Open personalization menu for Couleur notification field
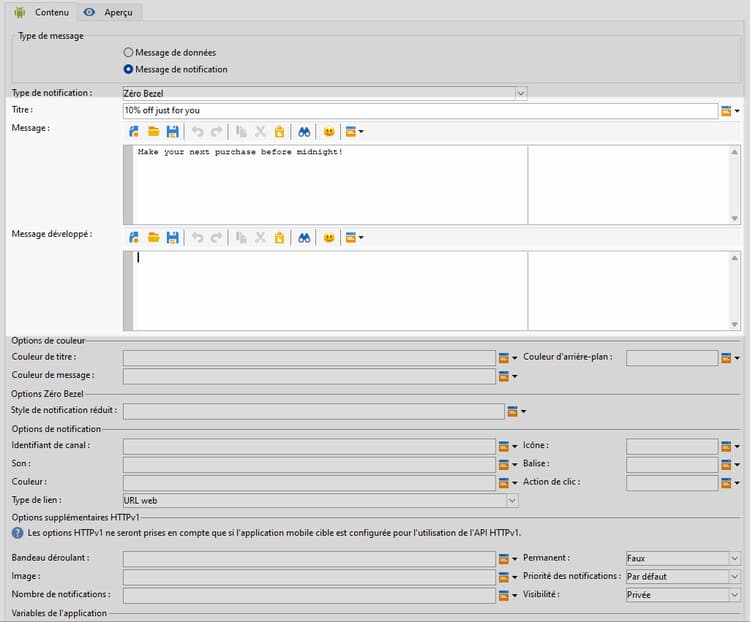The image size is (750, 622). pyautogui.click(x=507, y=483)
